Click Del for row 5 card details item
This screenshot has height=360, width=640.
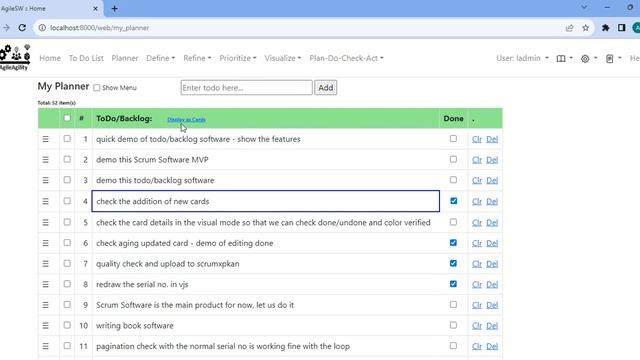click(492, 223)
